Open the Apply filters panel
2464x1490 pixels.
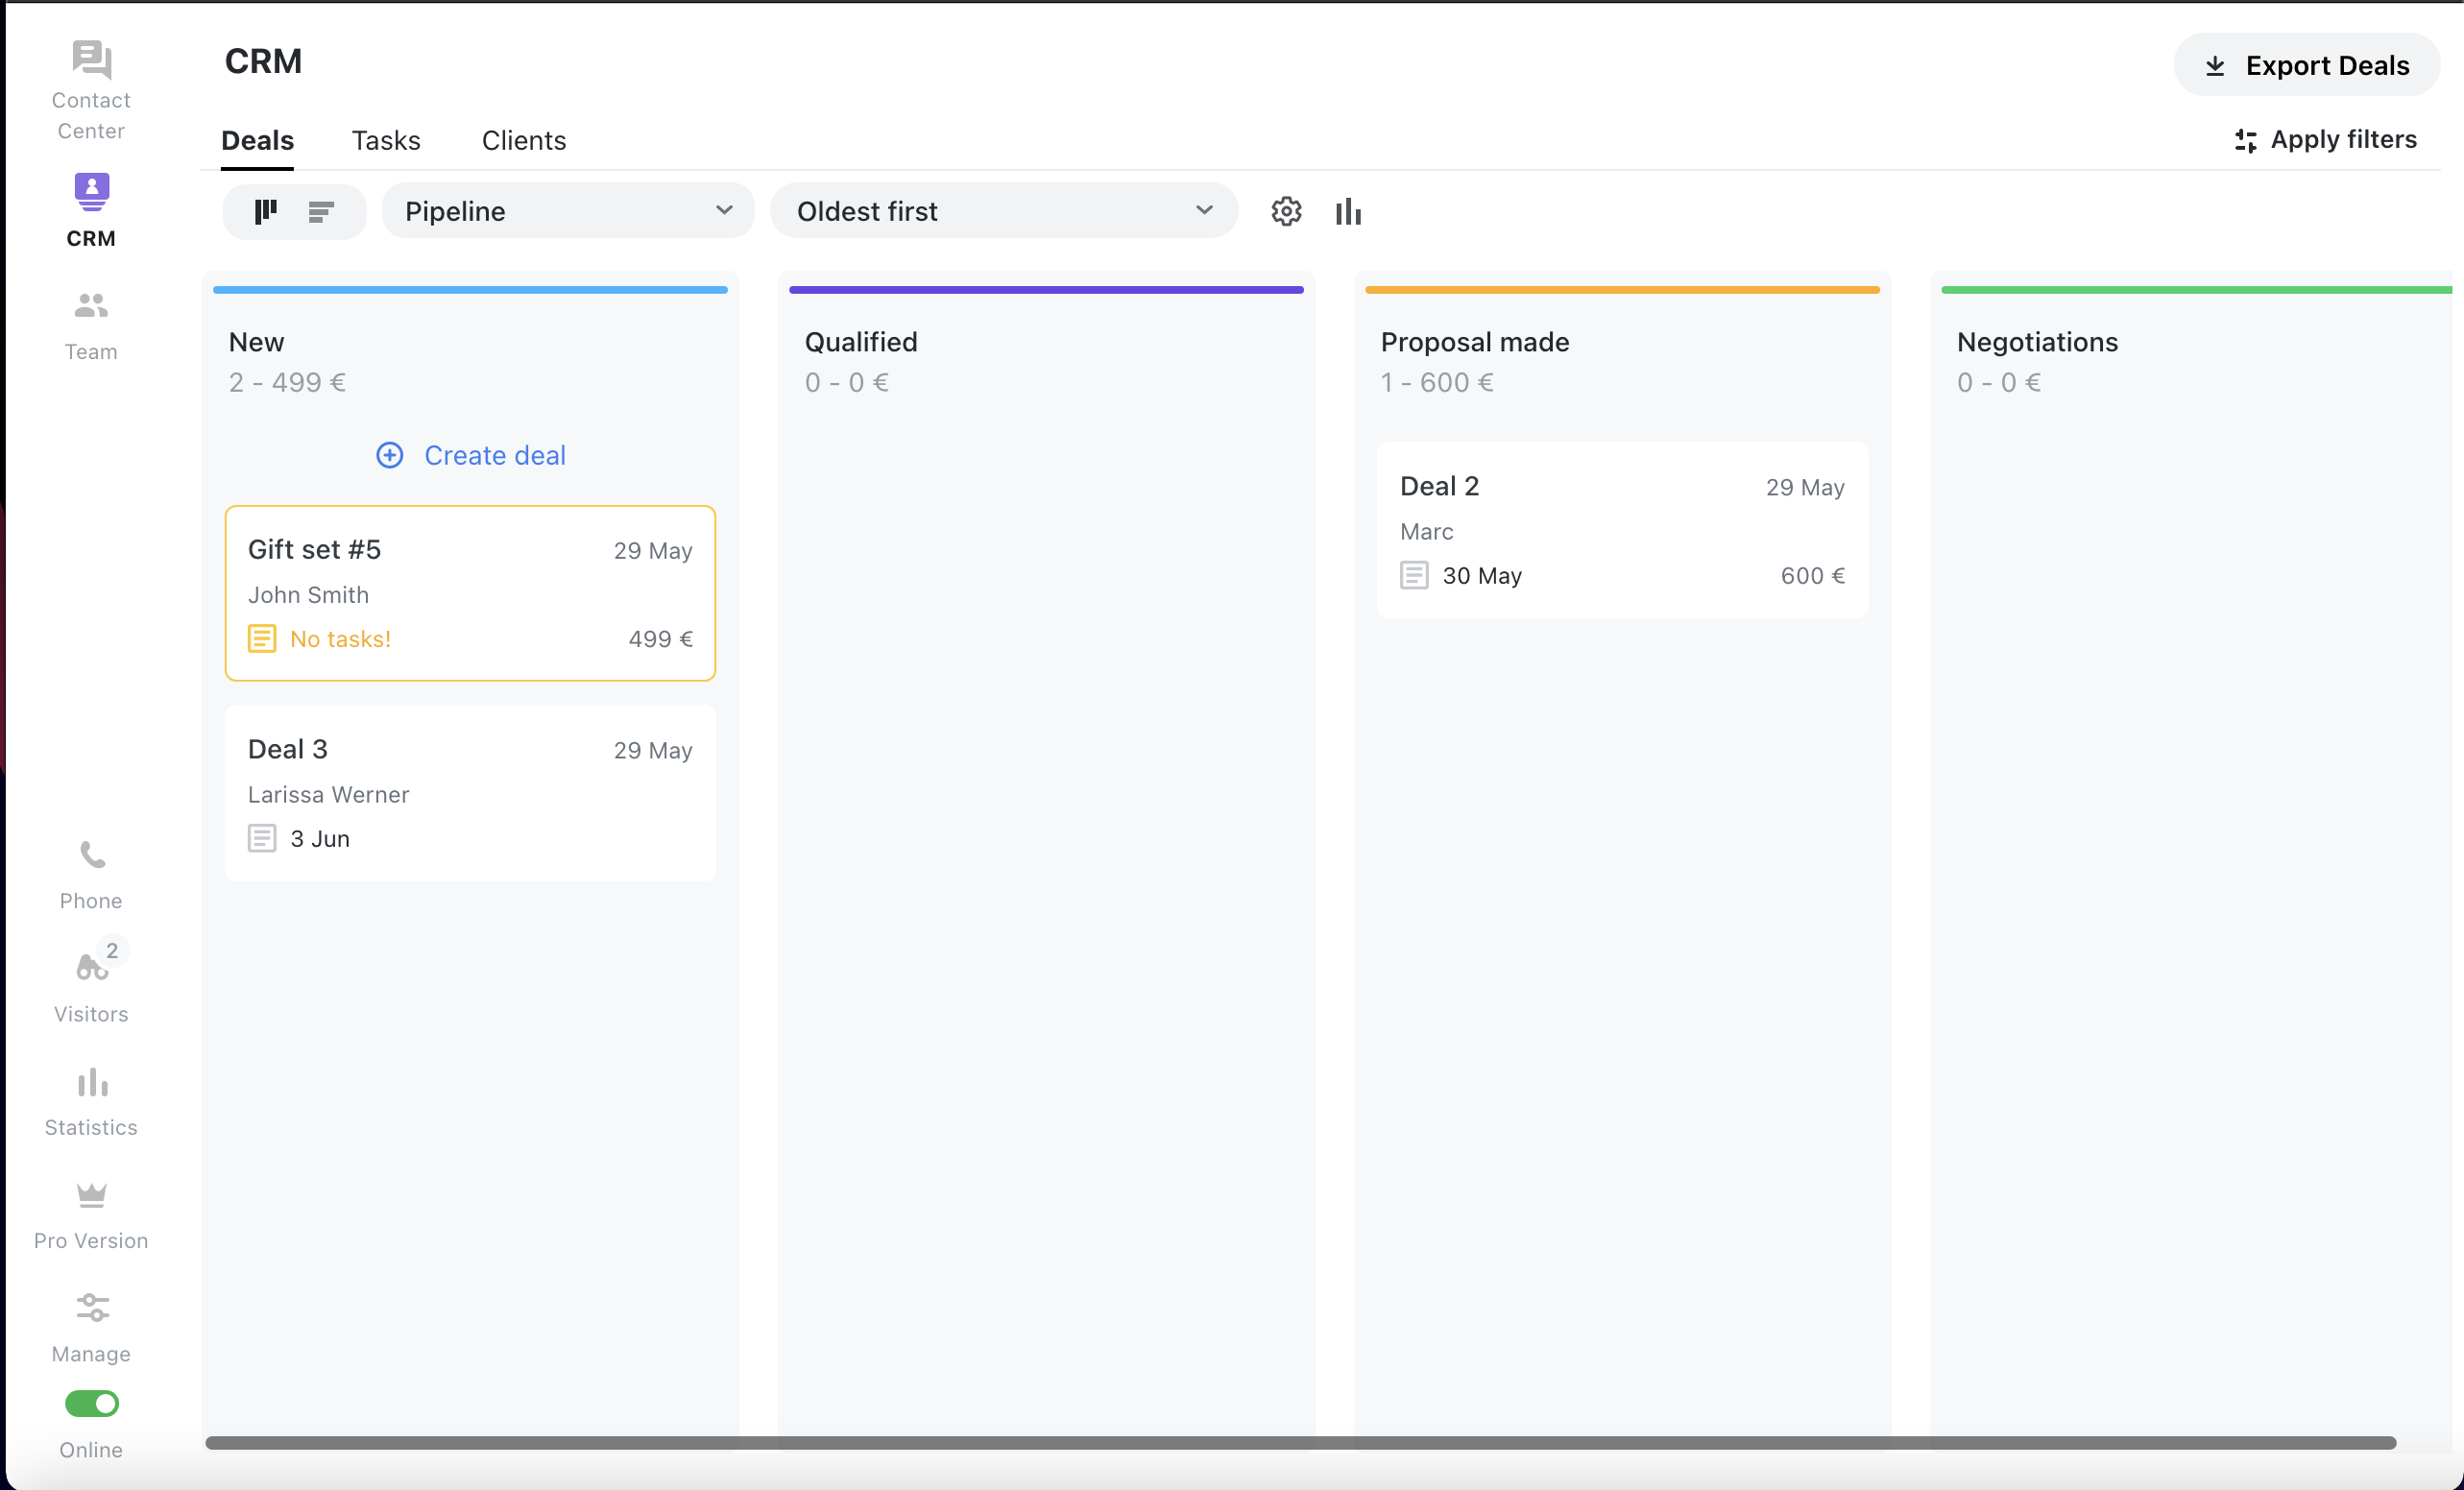pyautogui.click(x=2325, y=139)
